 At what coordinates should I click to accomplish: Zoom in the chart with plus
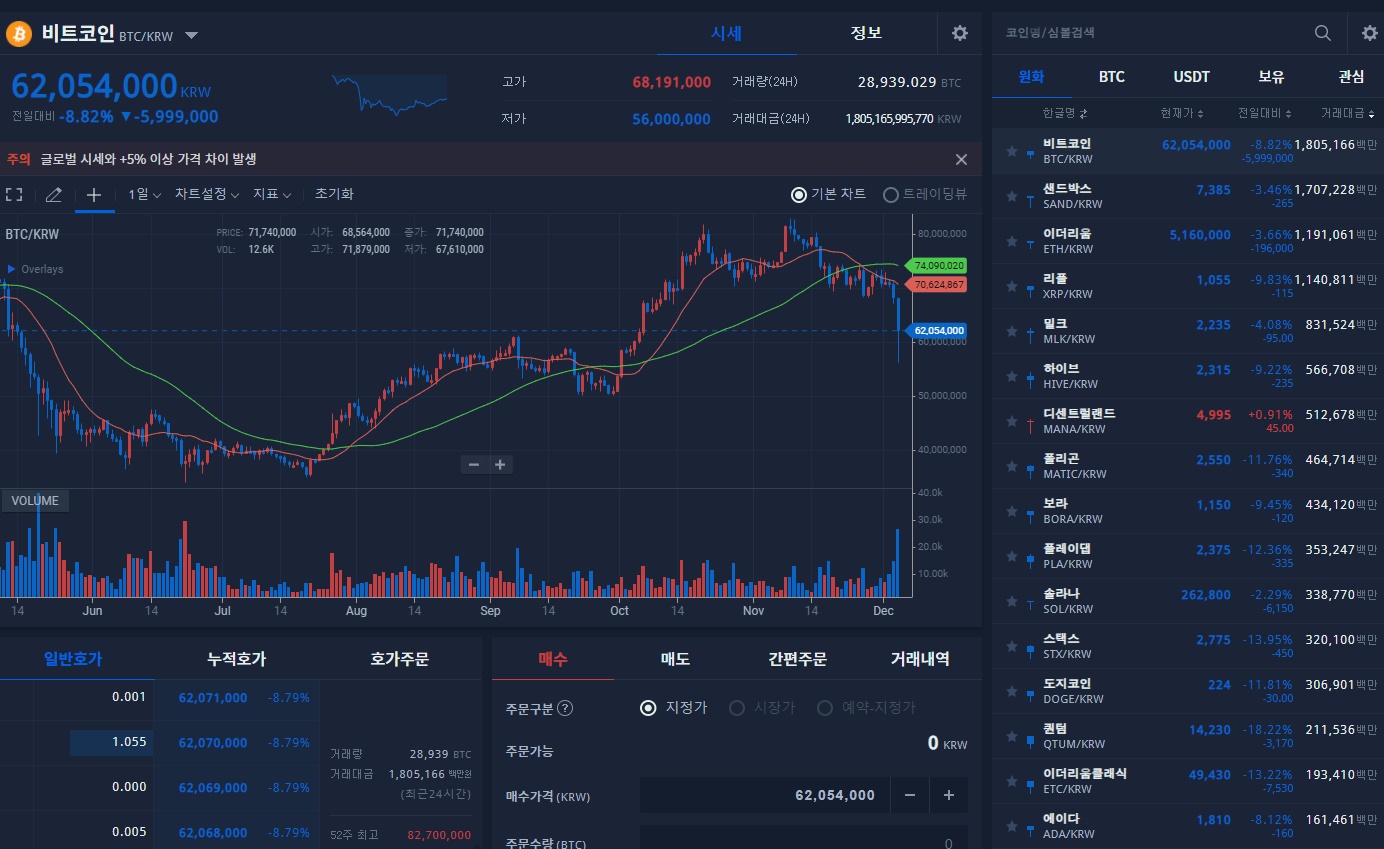[x=500, y=464]
